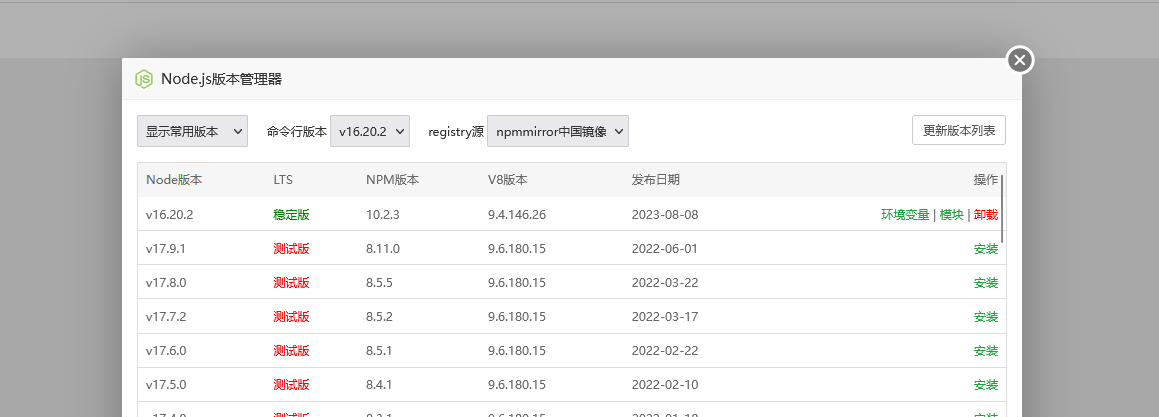Click NPM version 8.5.2

[x=379, y=316]
